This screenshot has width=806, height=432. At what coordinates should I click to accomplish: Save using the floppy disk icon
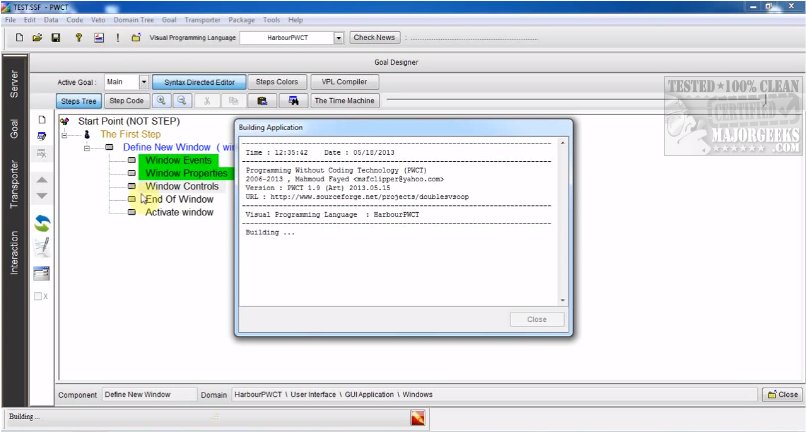point(56,38)
